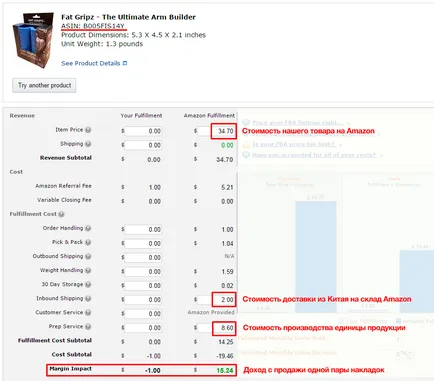Open help icon for Outbound Shipping
This screenshot has height=381, width=434.
[x=88, y=256]
